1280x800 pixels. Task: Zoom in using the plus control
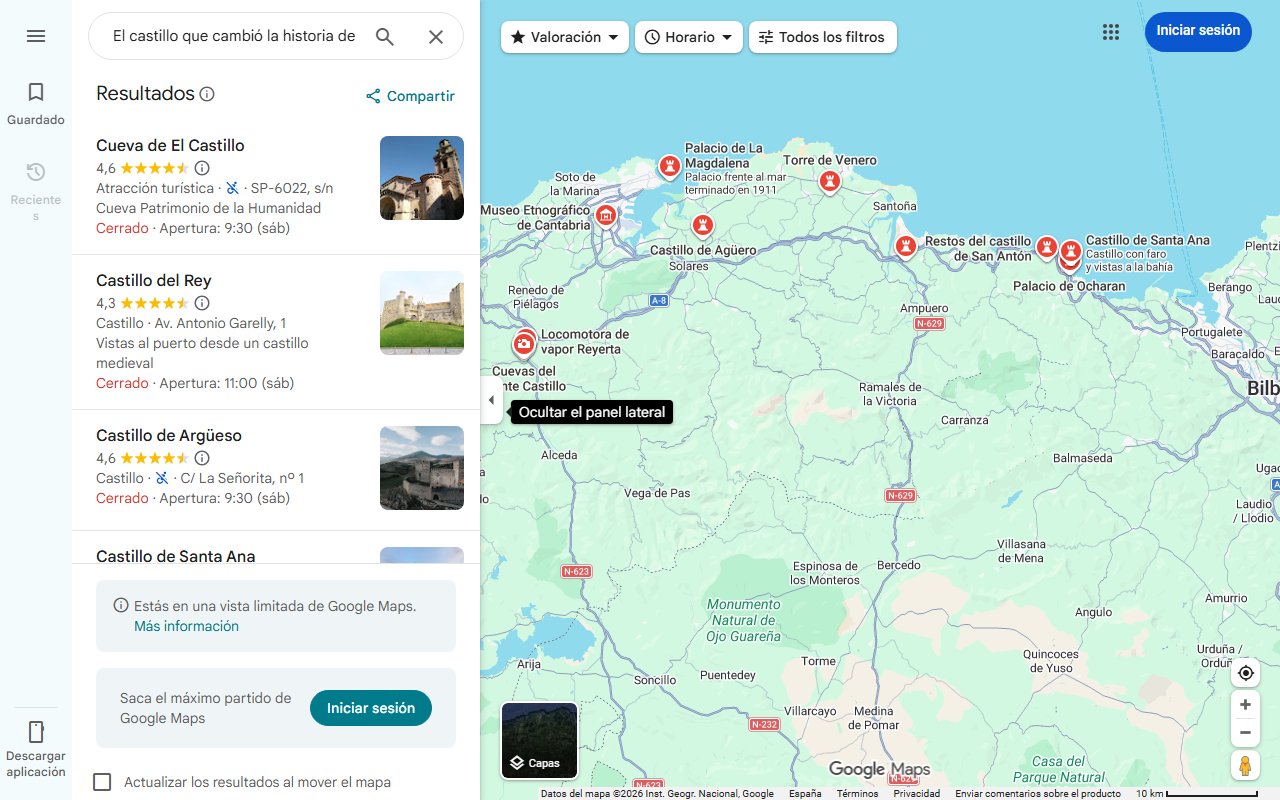click(1245, 704)
